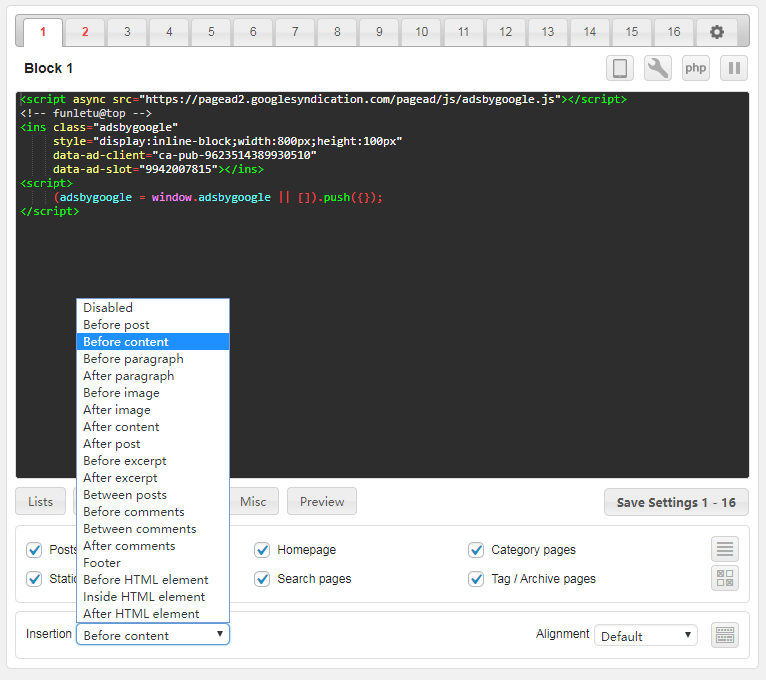The image size is (766, 680).
Task: Save Settings 1 - 16
Action: click(676, 502)
